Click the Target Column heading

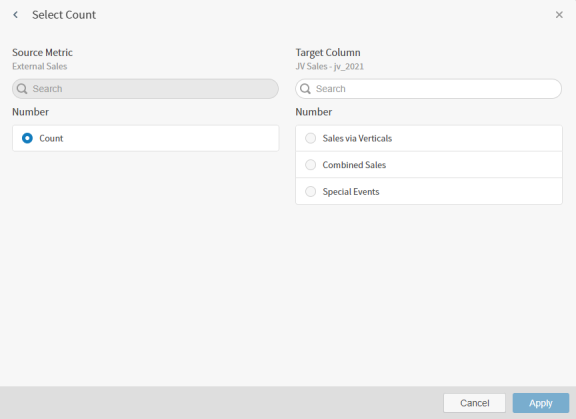pos(328,53)
